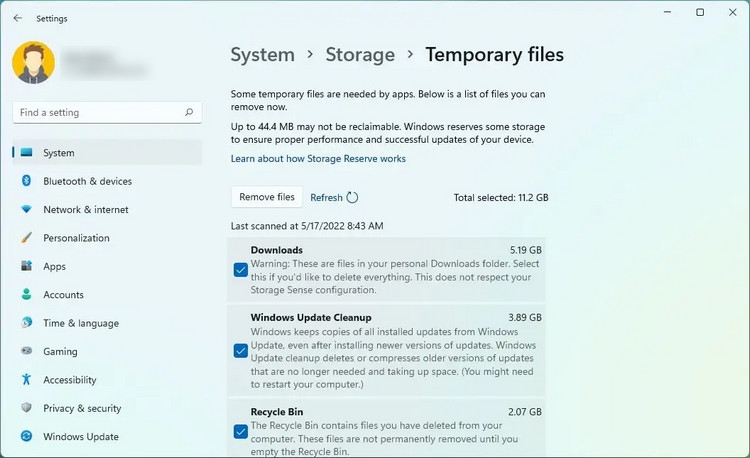Click the magnifier icon in search box

click(x=189, y=112)
